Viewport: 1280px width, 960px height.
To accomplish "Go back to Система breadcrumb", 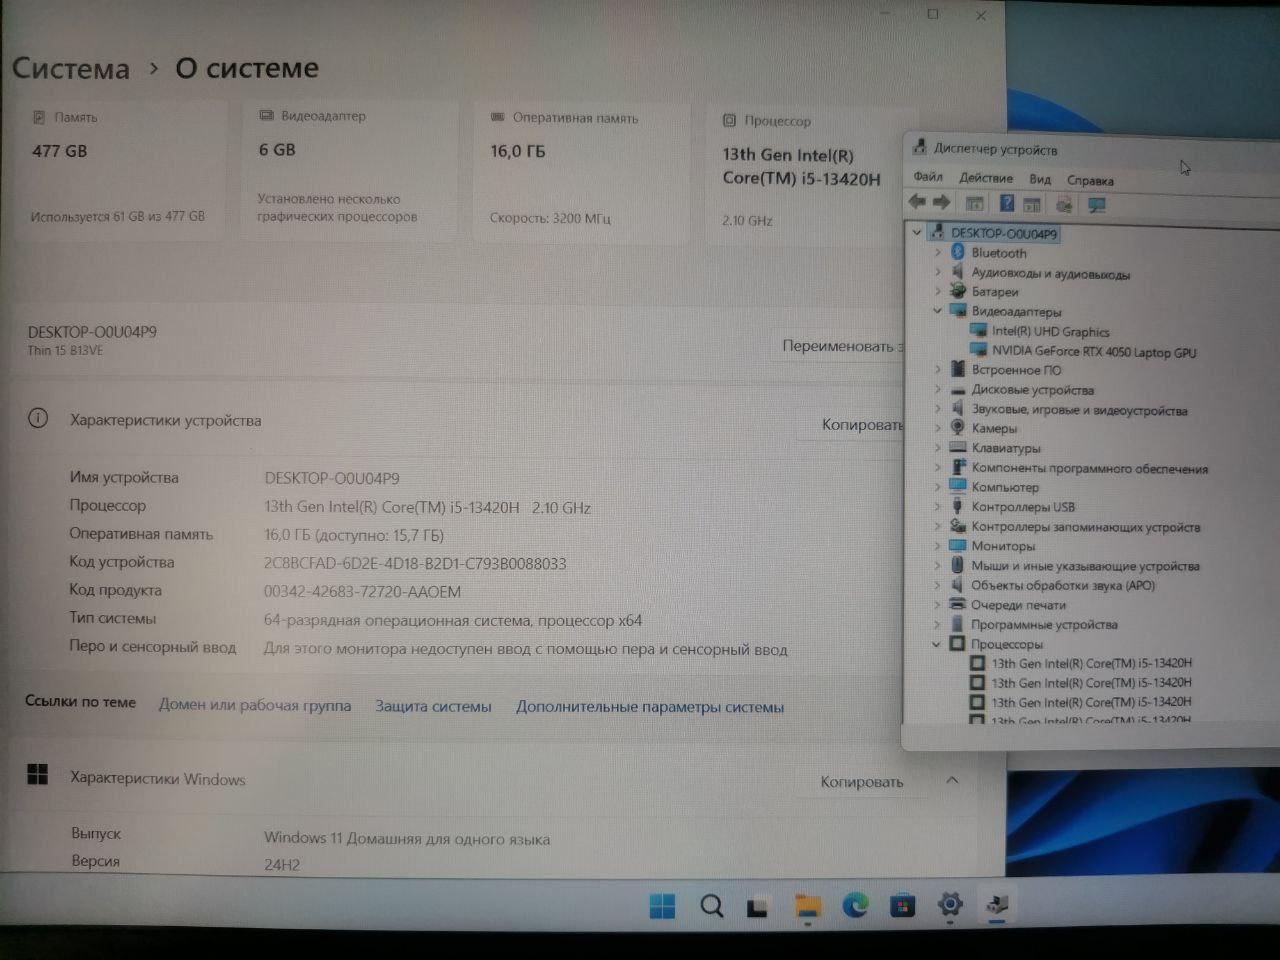I will coord(71,68).
